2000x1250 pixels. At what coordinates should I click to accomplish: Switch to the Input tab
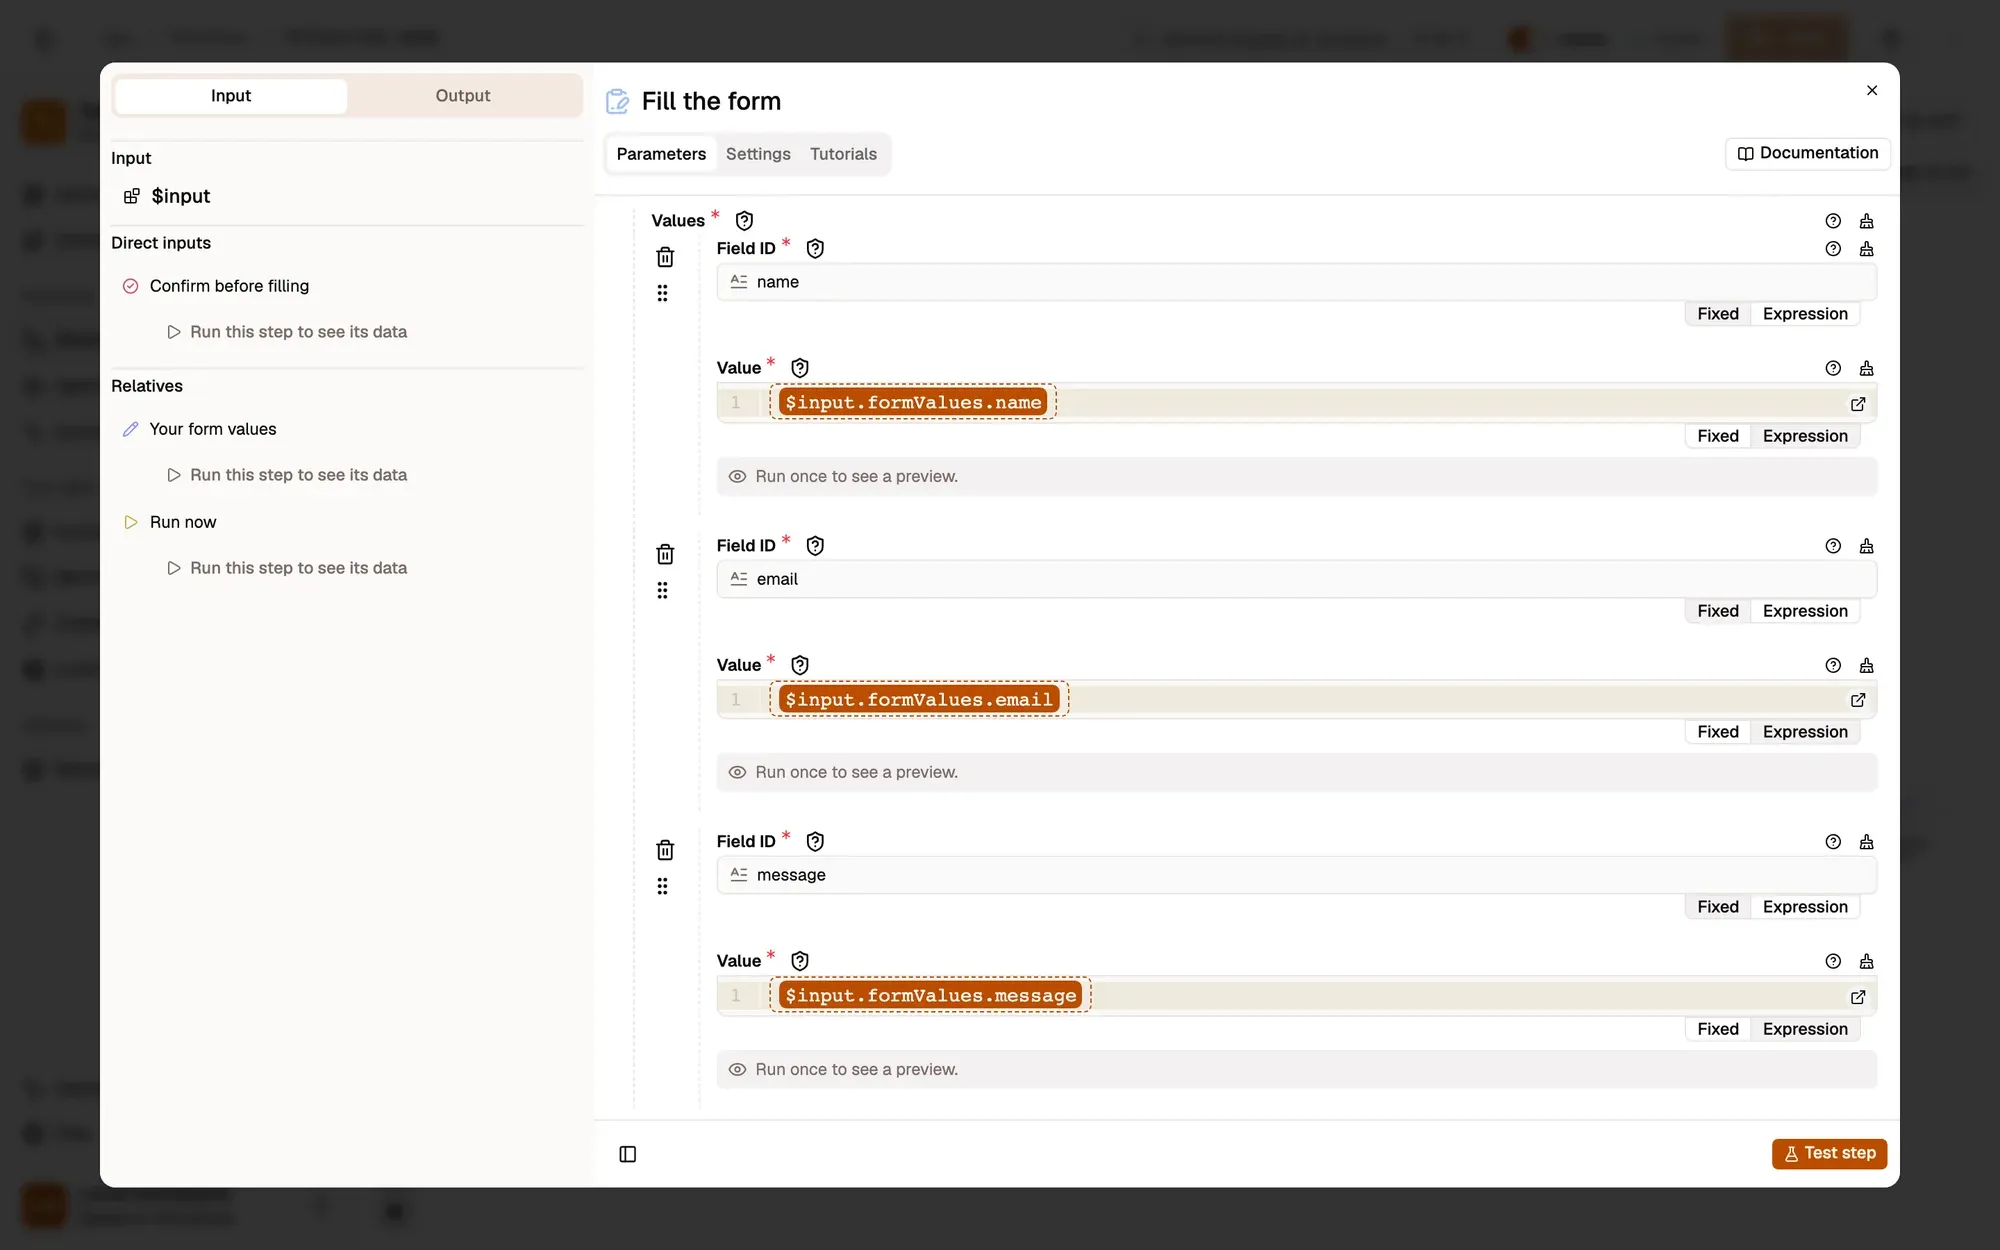pos(231,96)
